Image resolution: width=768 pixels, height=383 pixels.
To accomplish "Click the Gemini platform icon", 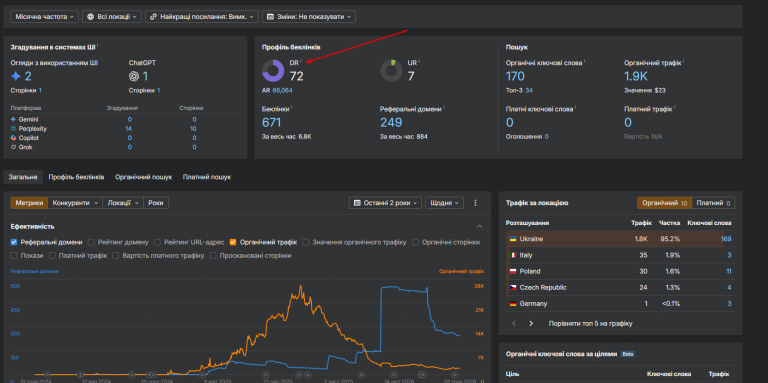I will point(13,120).
